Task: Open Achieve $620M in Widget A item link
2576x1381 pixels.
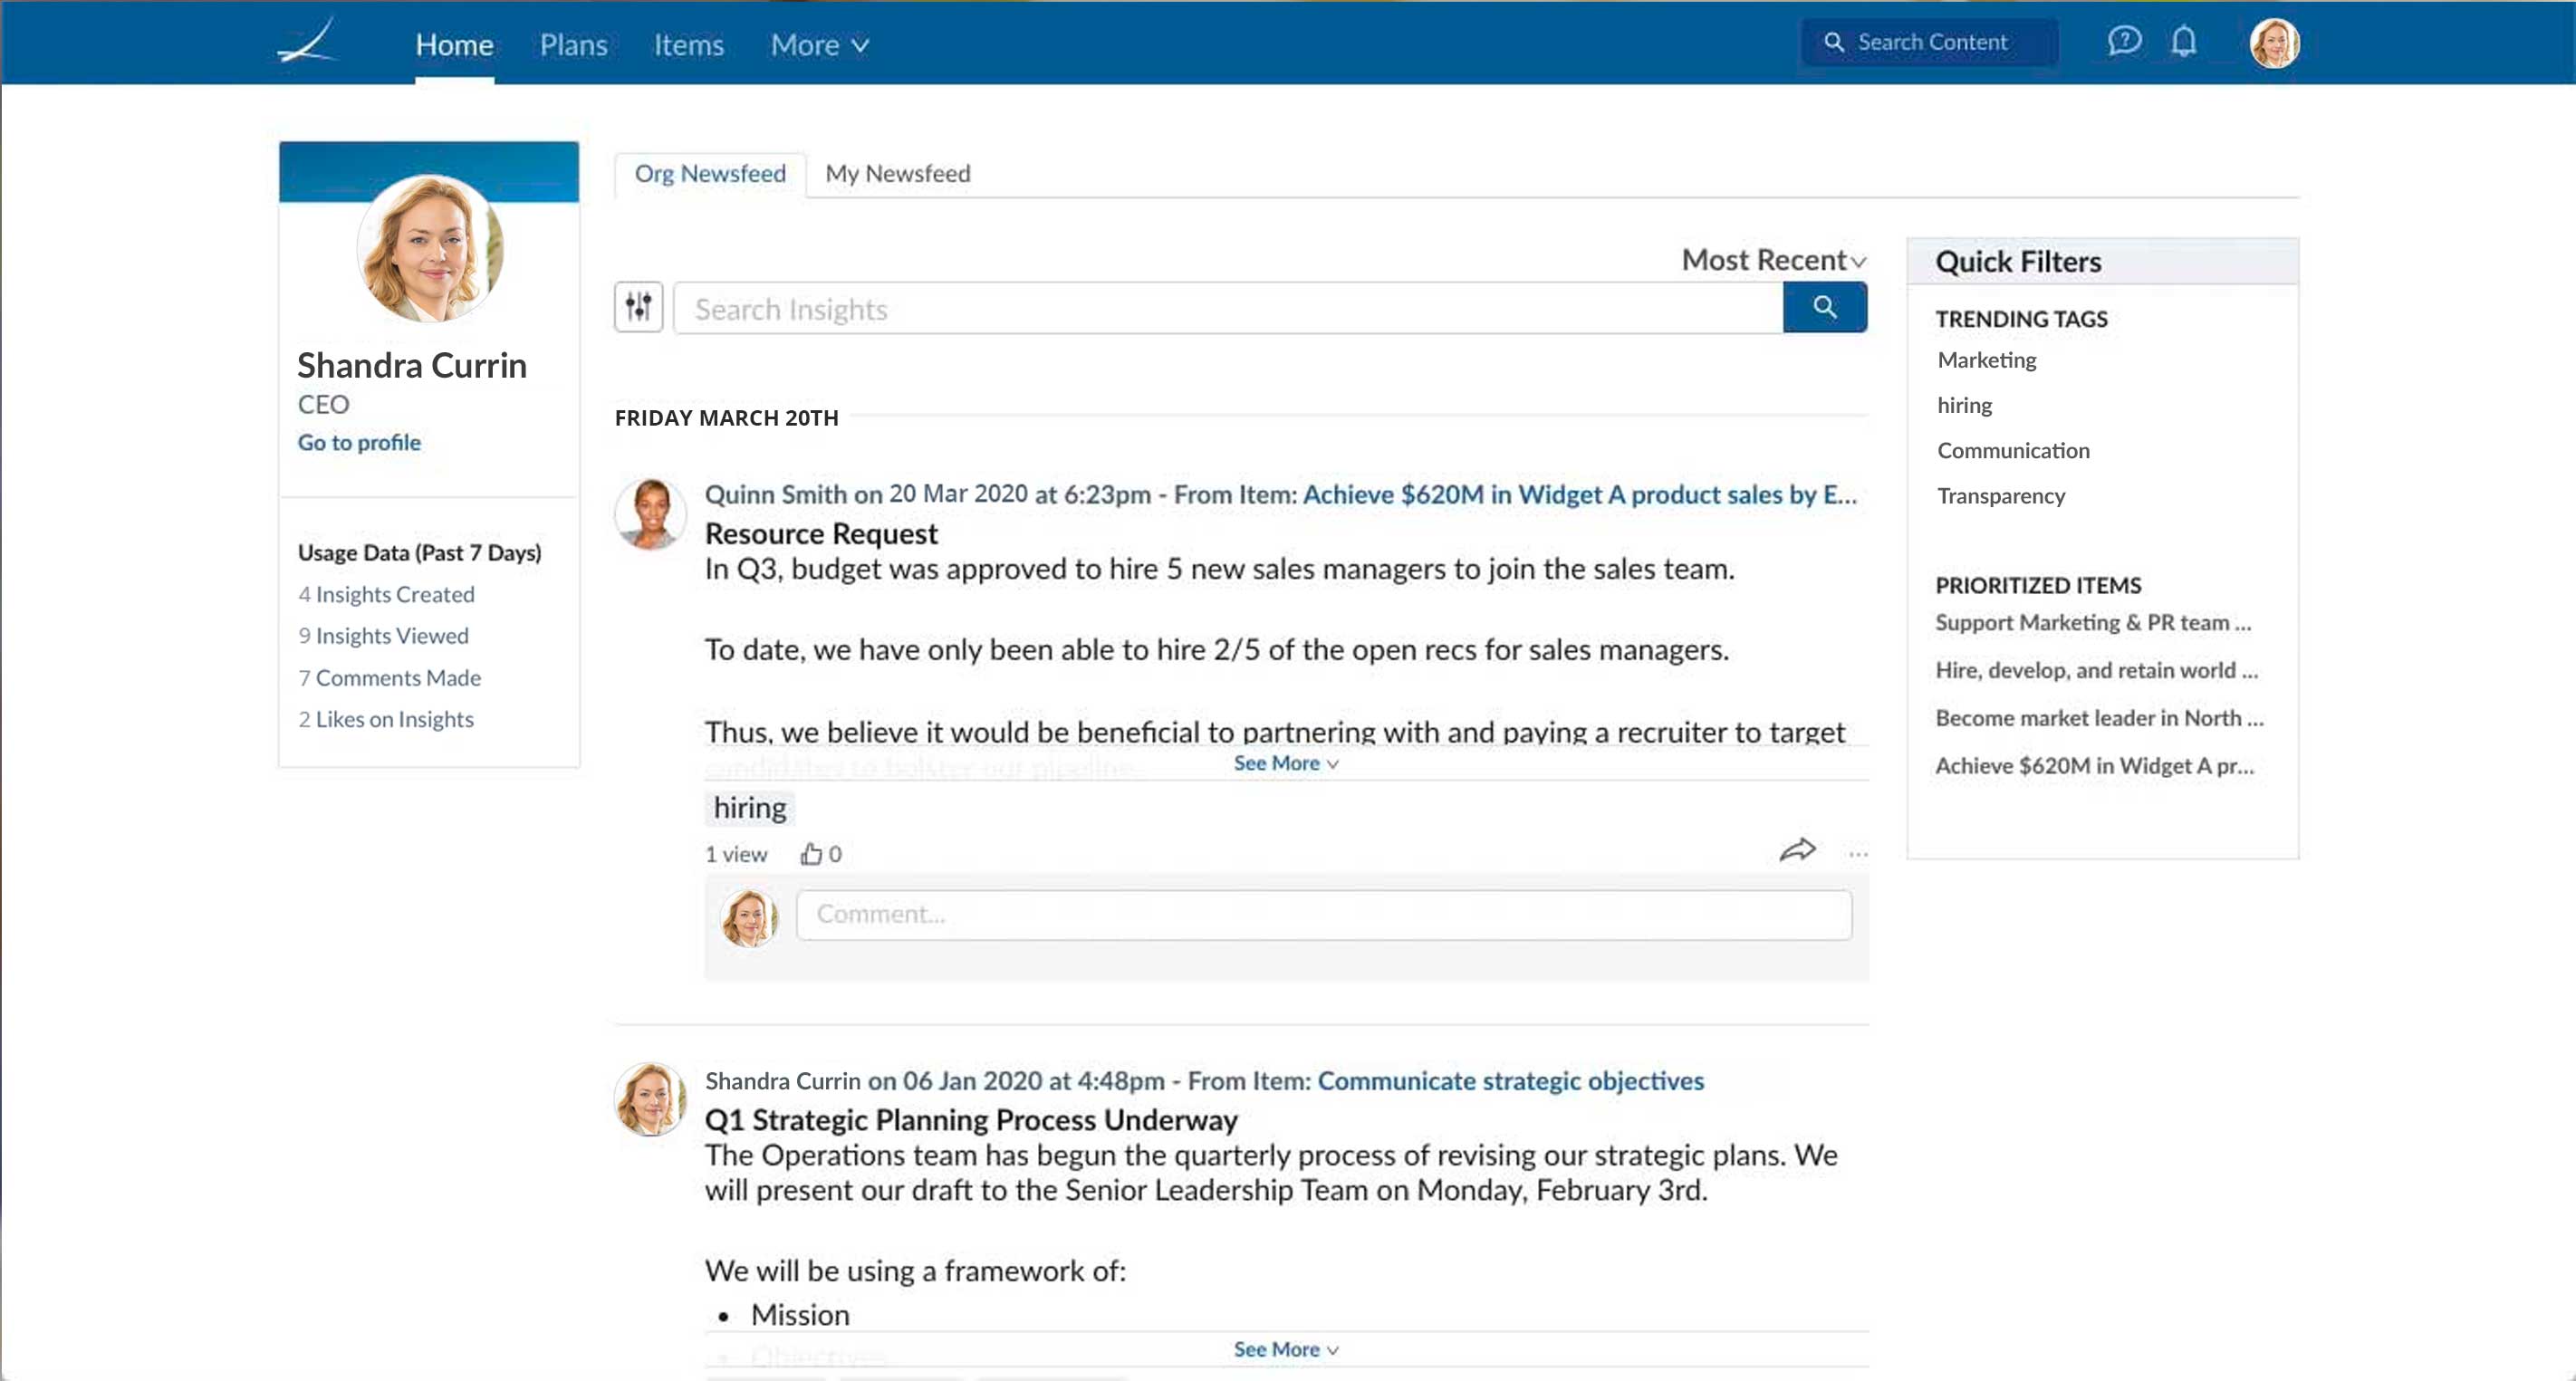Action: coord(1579,494)
